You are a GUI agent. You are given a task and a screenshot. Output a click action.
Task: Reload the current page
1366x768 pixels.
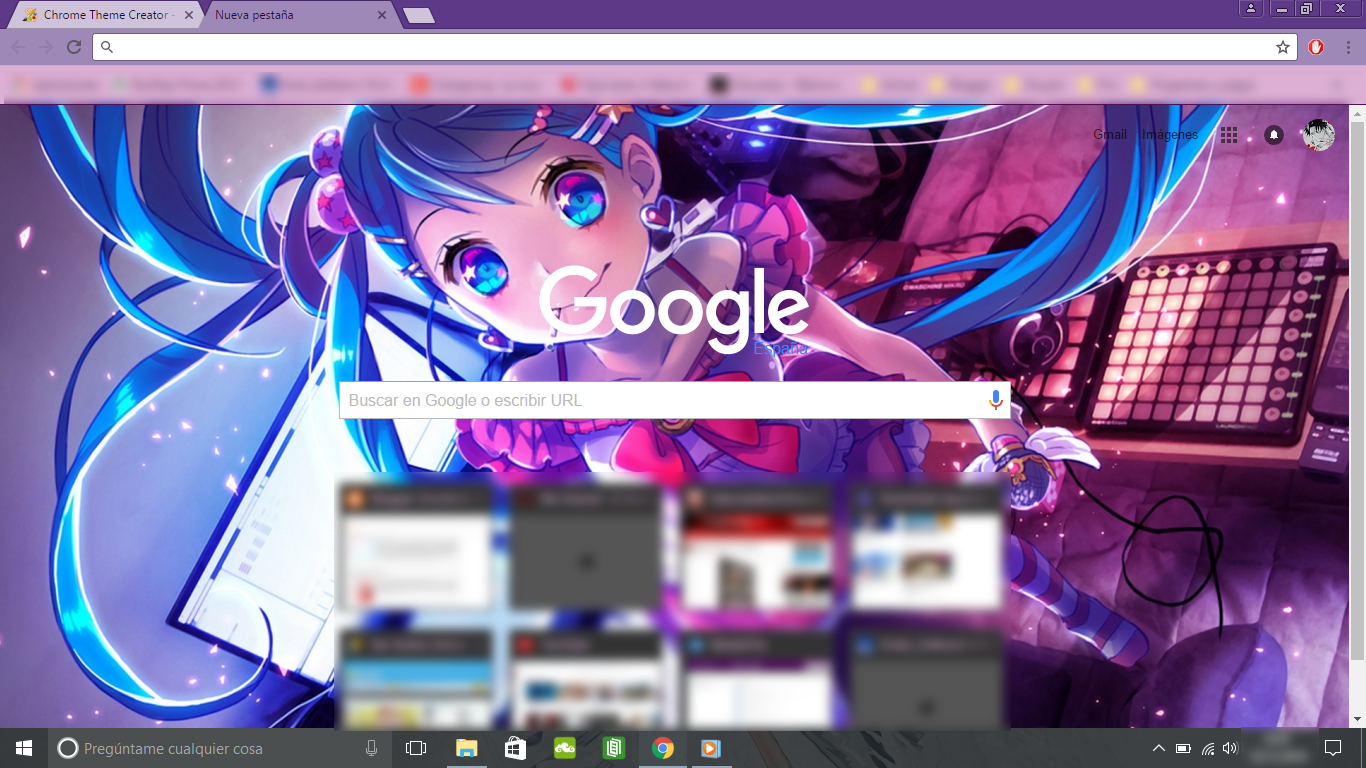74,47
